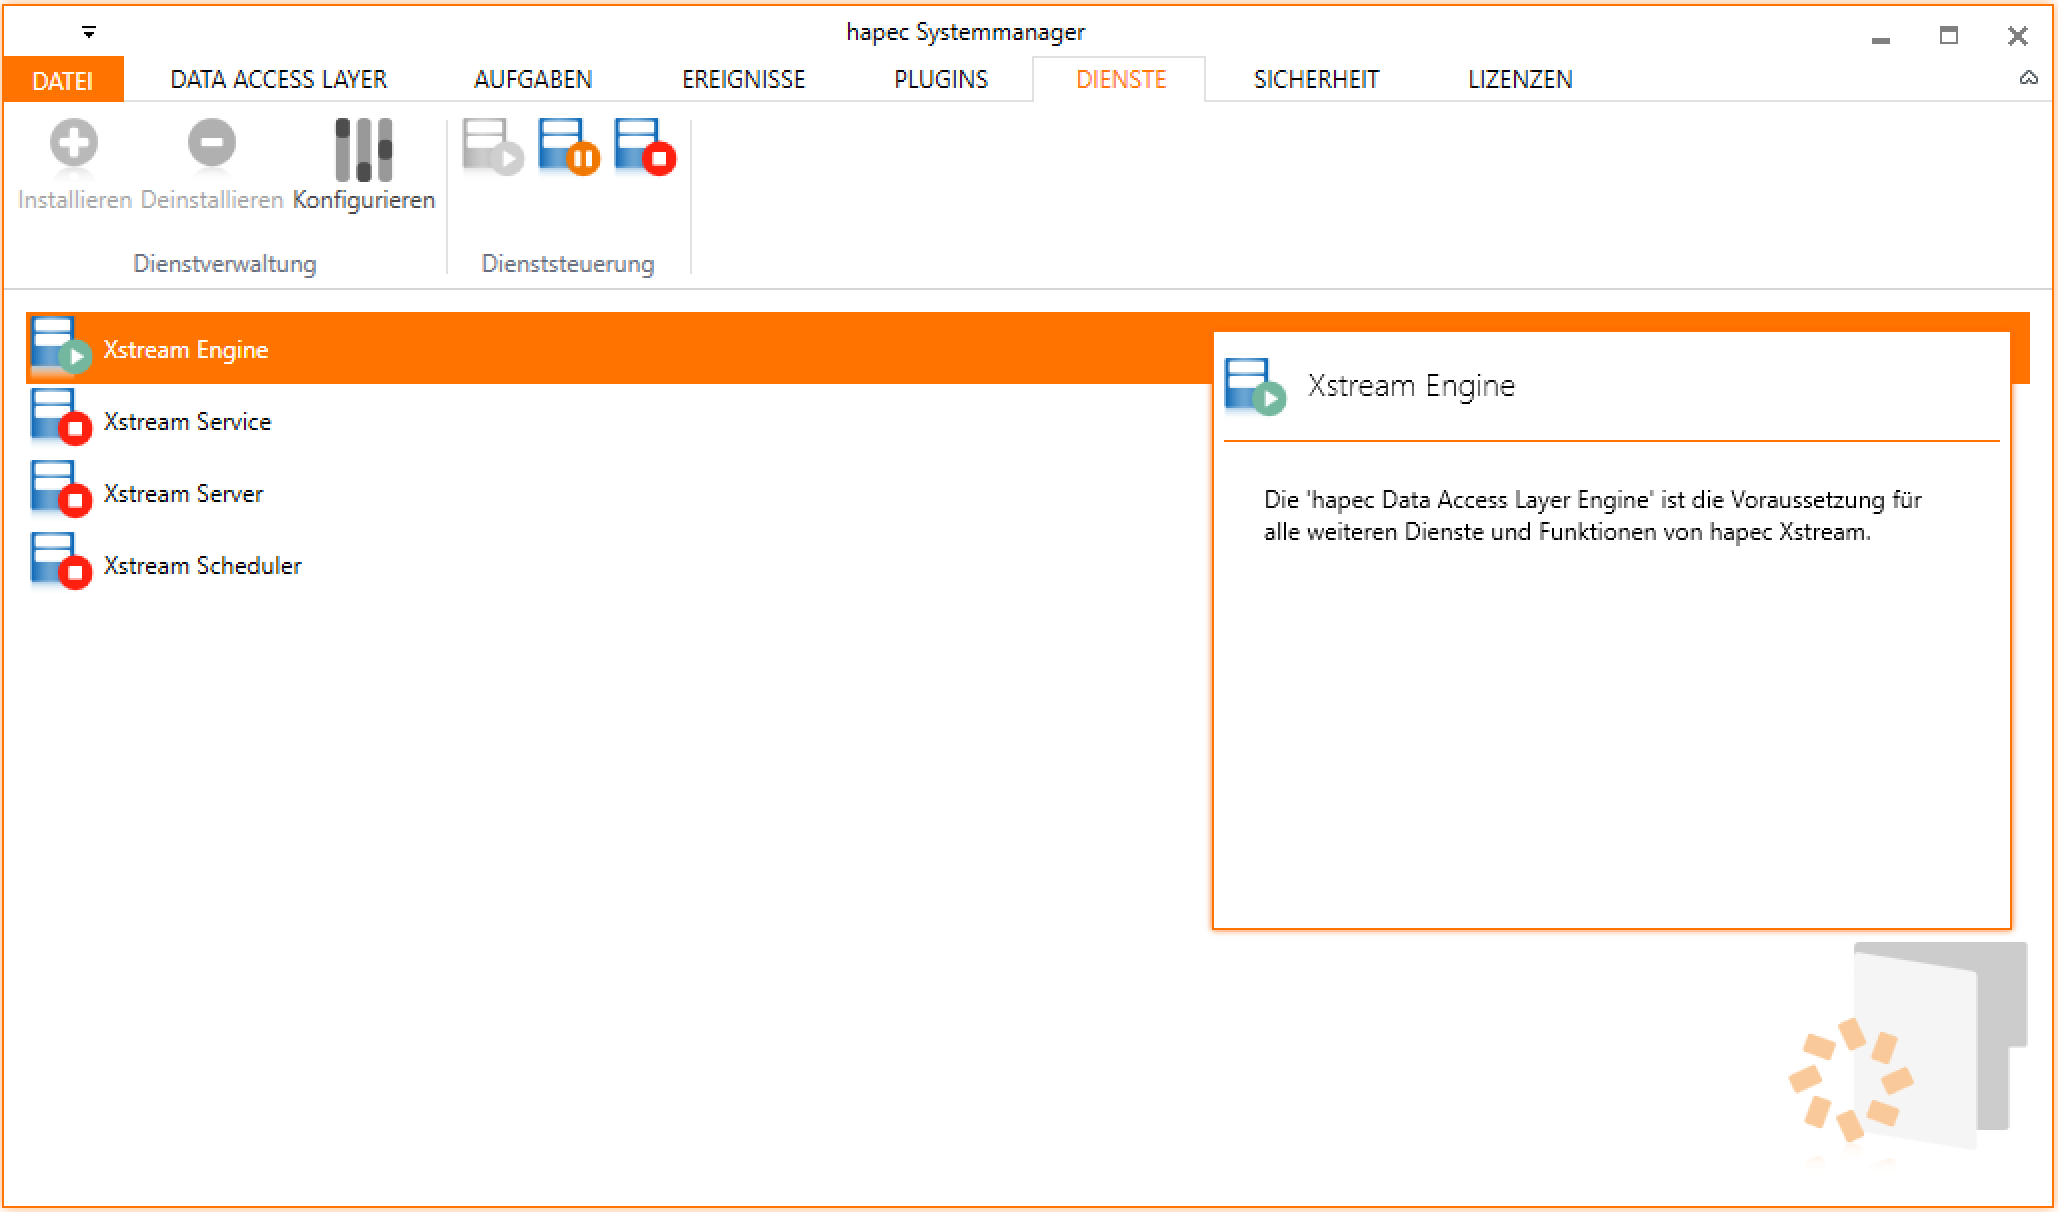Viewport: 2058px width, 1212px height.
Task: Switch to DATA ACCESS LAYER tab
Action: pyautogui.click(x=278, y=80)
